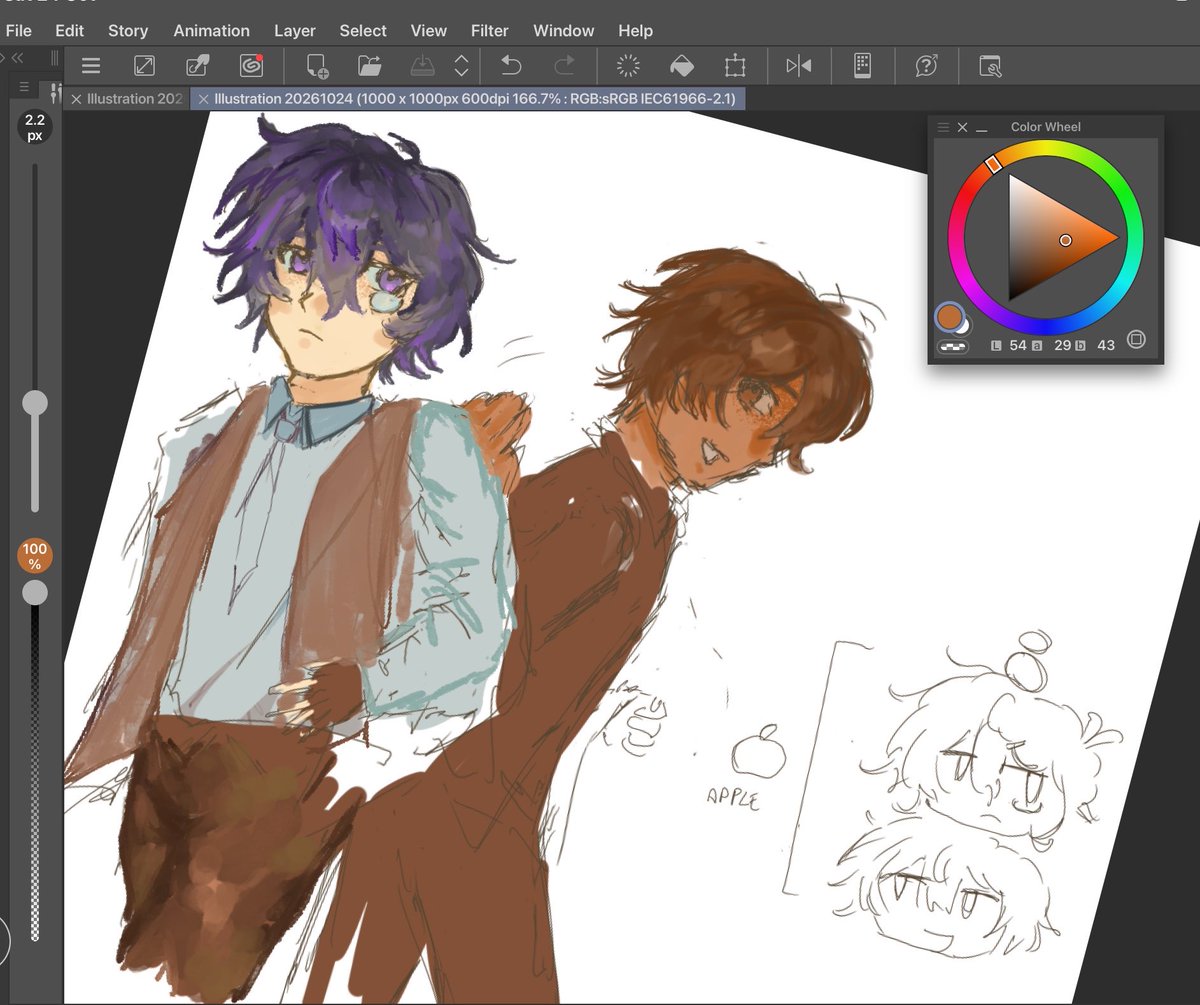Open help via the question bubble icon
1200x1005 pixels.
pyautogui.click(x=926, y=67)
